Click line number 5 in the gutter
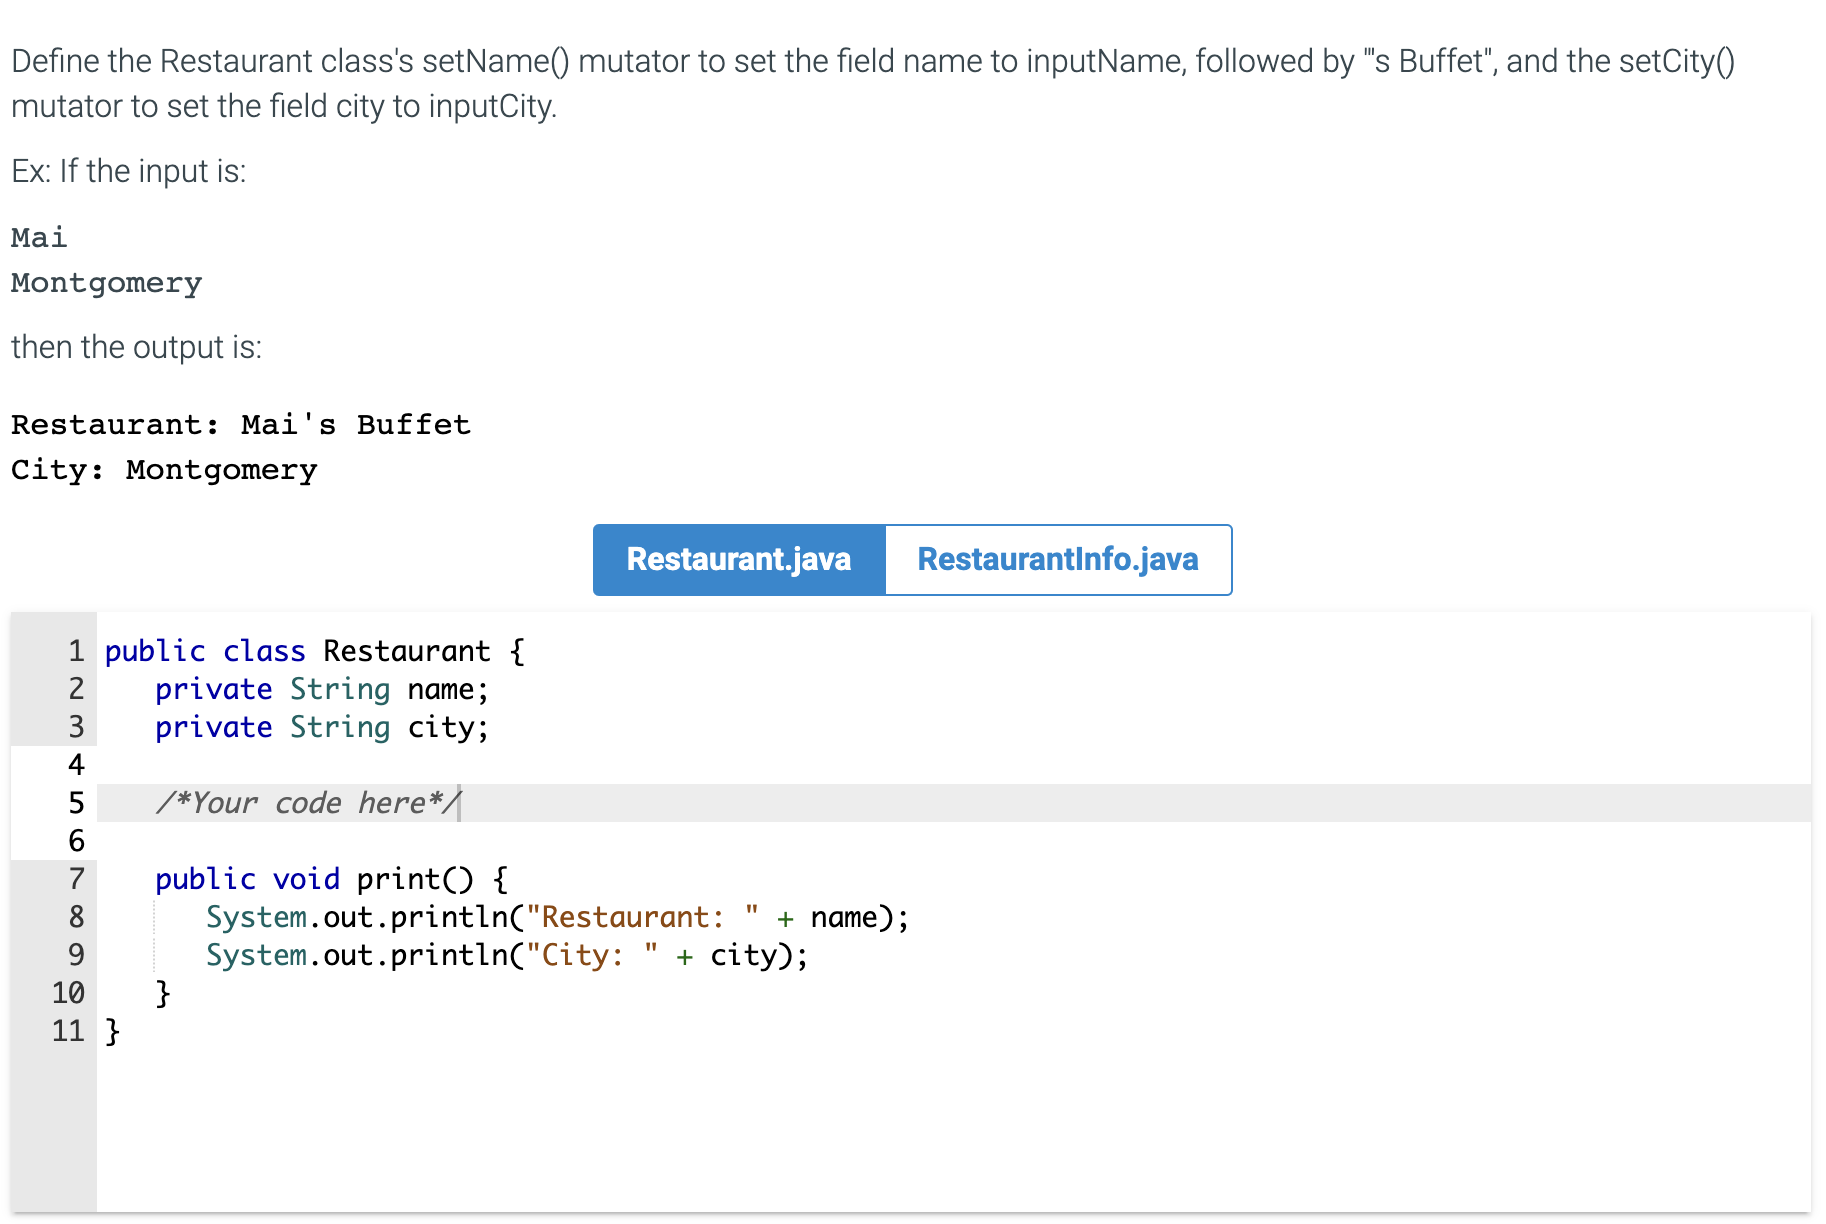The width and height of the screenshot is (1826, 1224). 75,802
